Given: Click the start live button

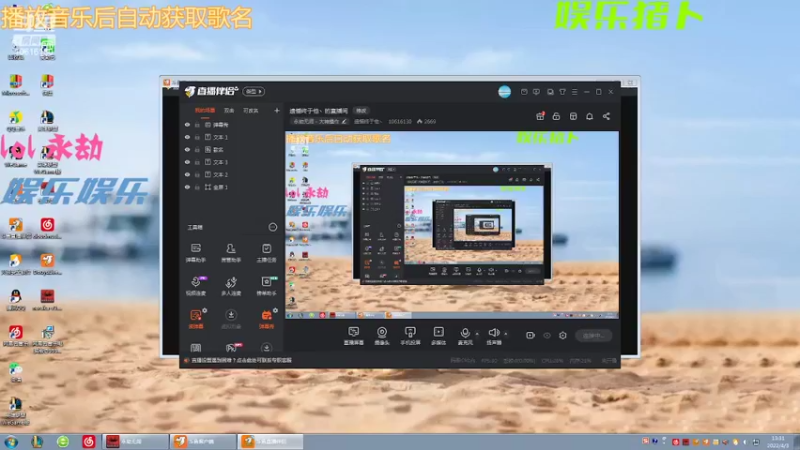Looking at the screenshot, I should [594, 335].
